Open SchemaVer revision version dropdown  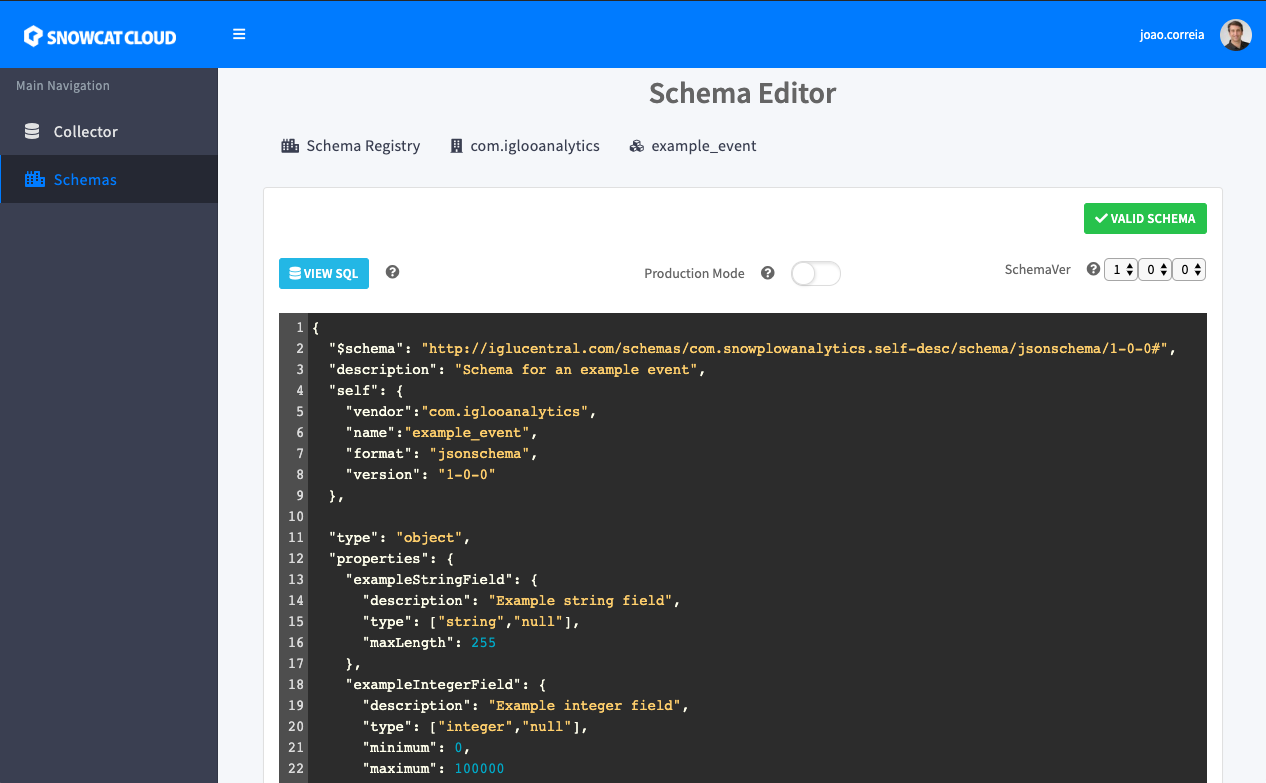pyautogui.click(x=1154, y=269)
